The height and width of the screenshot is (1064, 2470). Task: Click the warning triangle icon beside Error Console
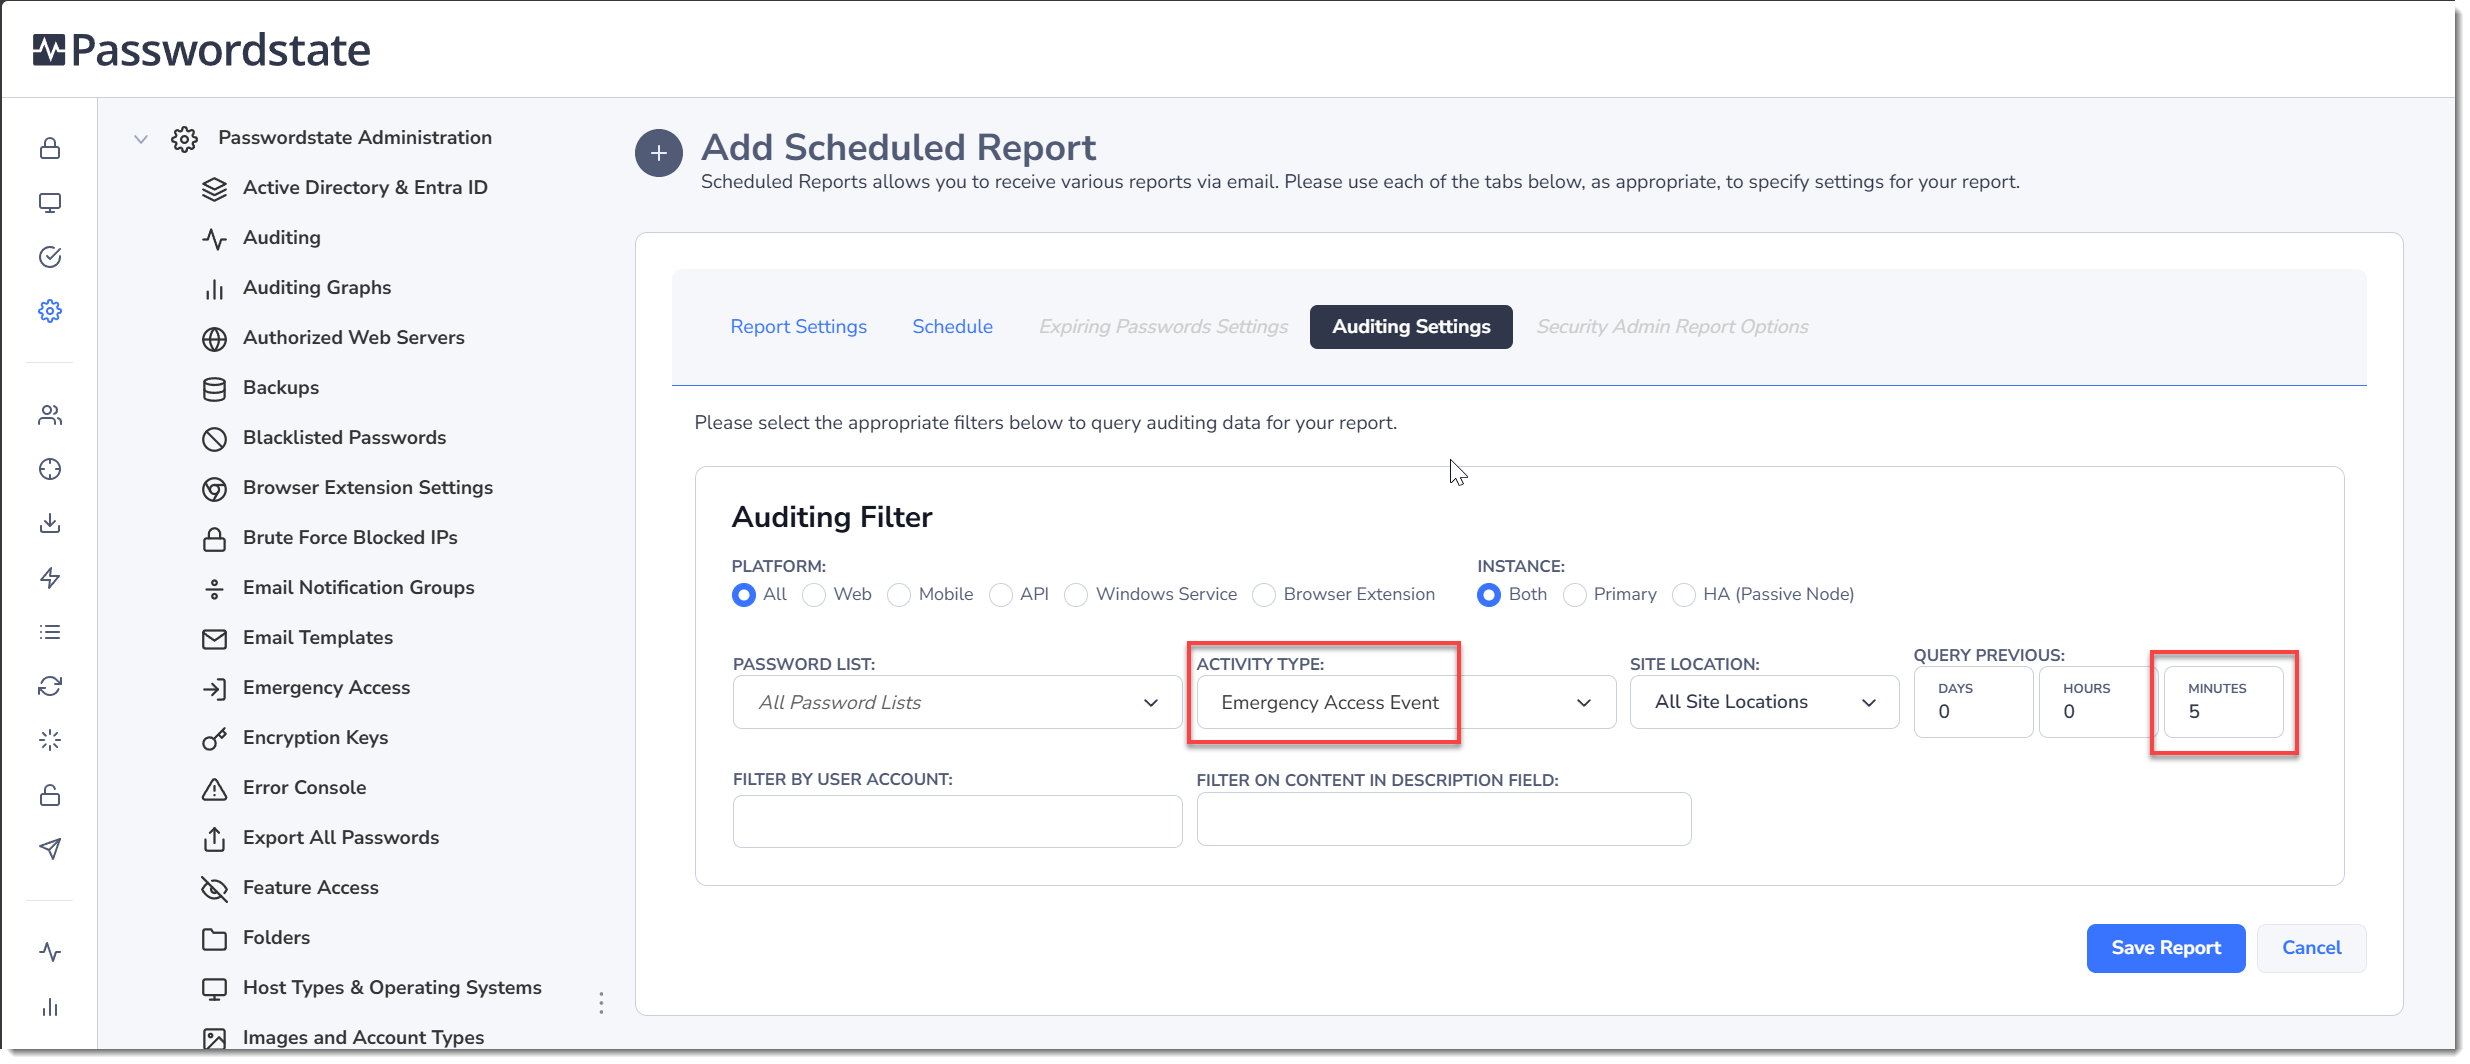pos(214,789)
